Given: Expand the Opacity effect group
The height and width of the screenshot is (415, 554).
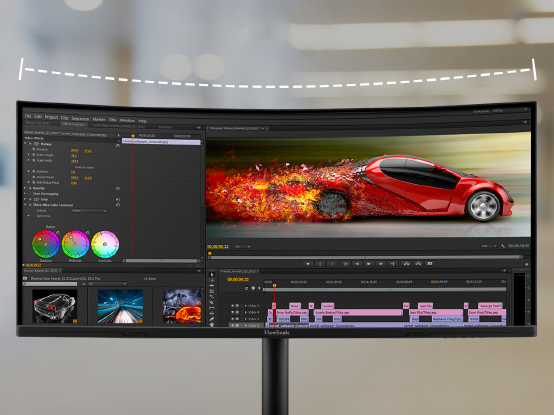Looking at the screenshot, I should (x=25, y=188).
